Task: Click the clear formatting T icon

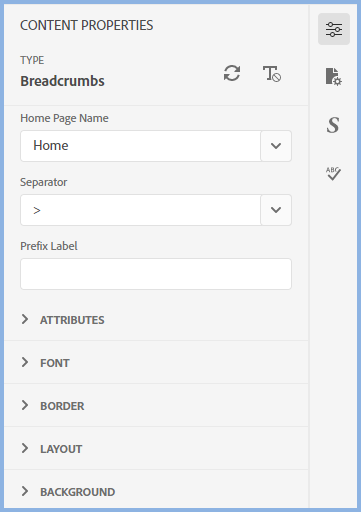Action: (272, 73)
